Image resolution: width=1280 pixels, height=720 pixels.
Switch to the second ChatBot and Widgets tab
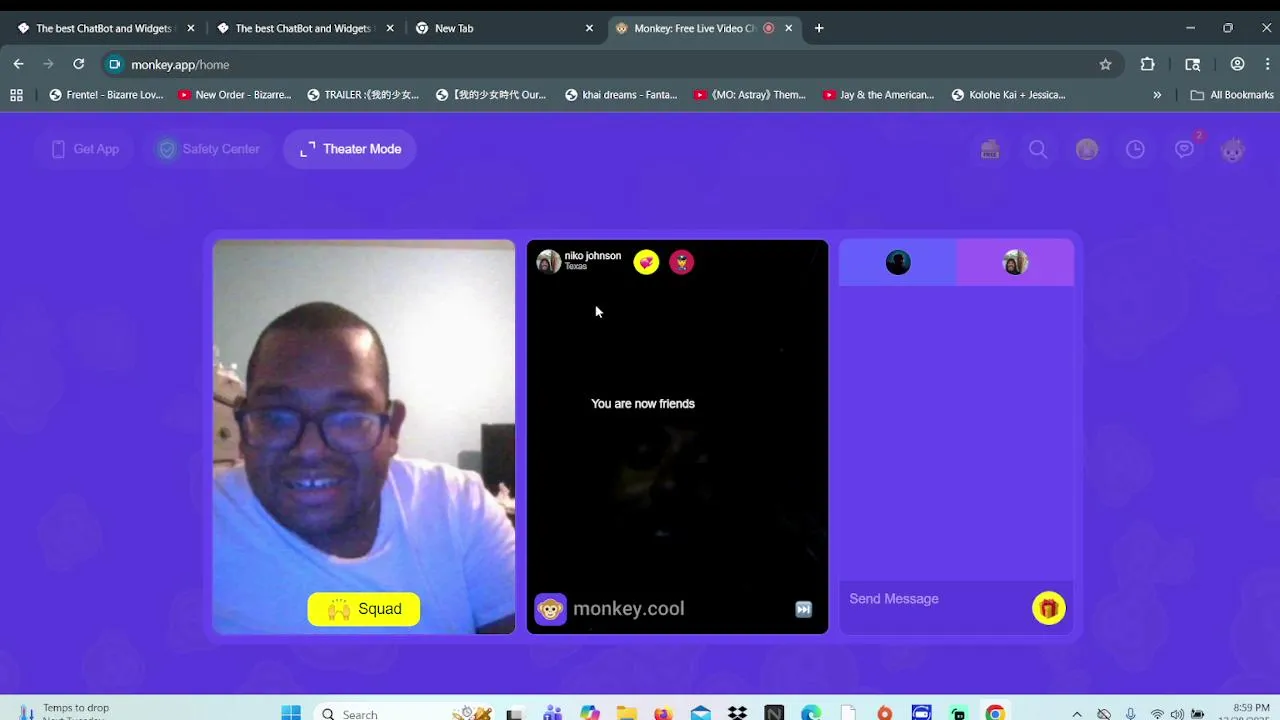pos(303,28)
